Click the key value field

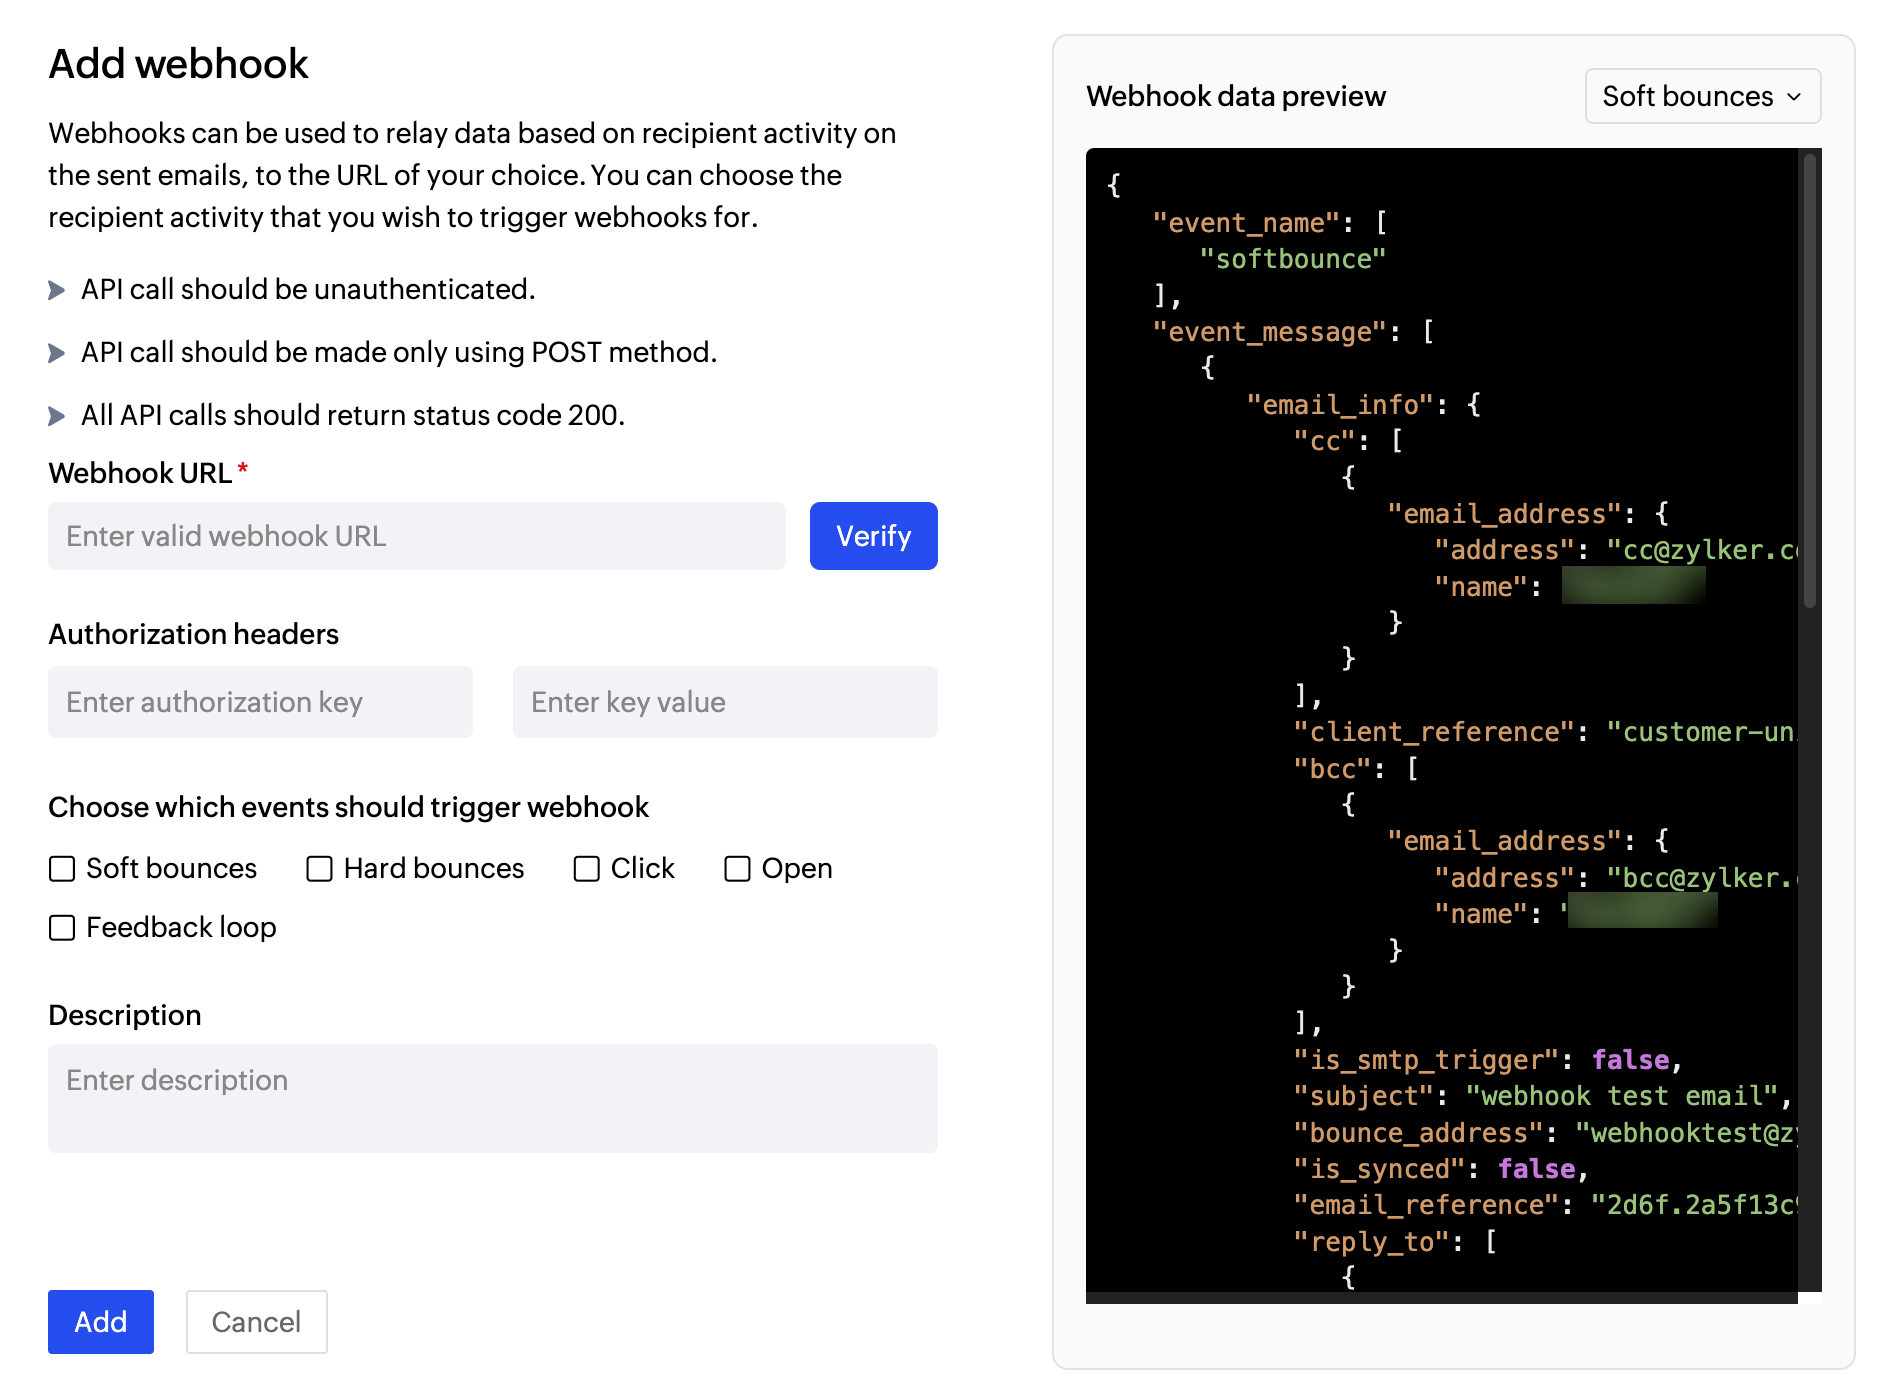point(725,701)
